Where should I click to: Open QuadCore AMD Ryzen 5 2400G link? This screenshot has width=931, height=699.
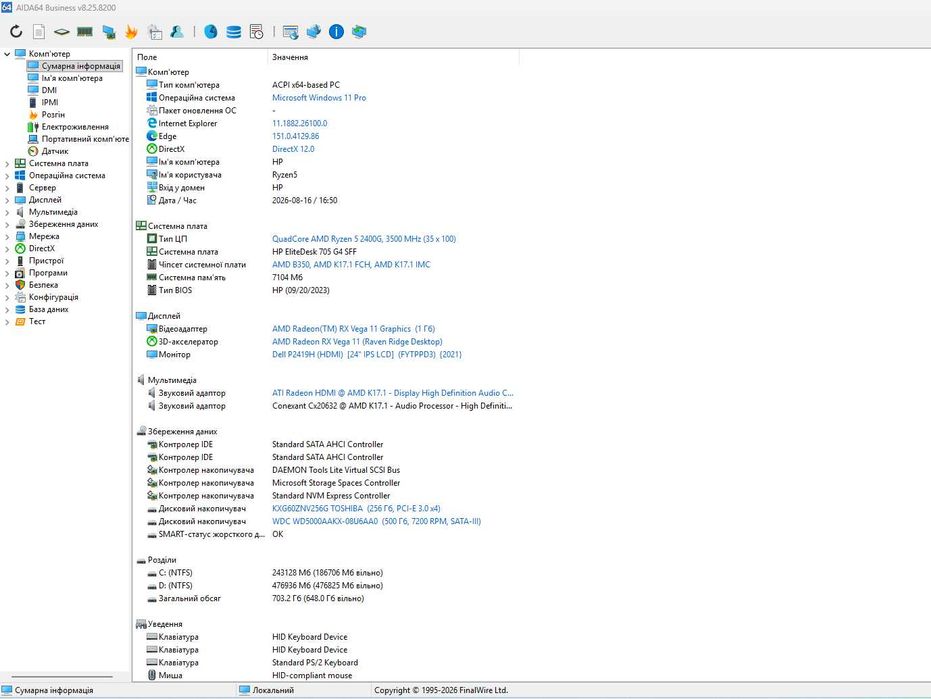click(364, 239)
